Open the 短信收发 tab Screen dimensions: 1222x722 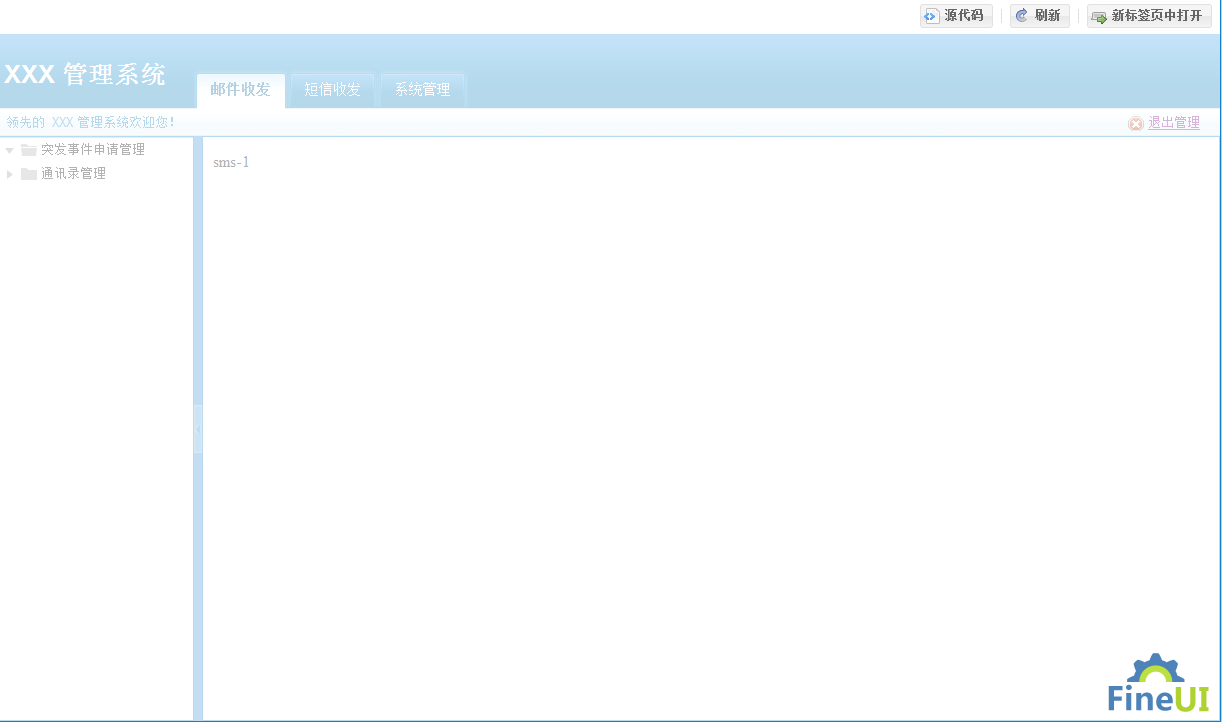[332, 90]
